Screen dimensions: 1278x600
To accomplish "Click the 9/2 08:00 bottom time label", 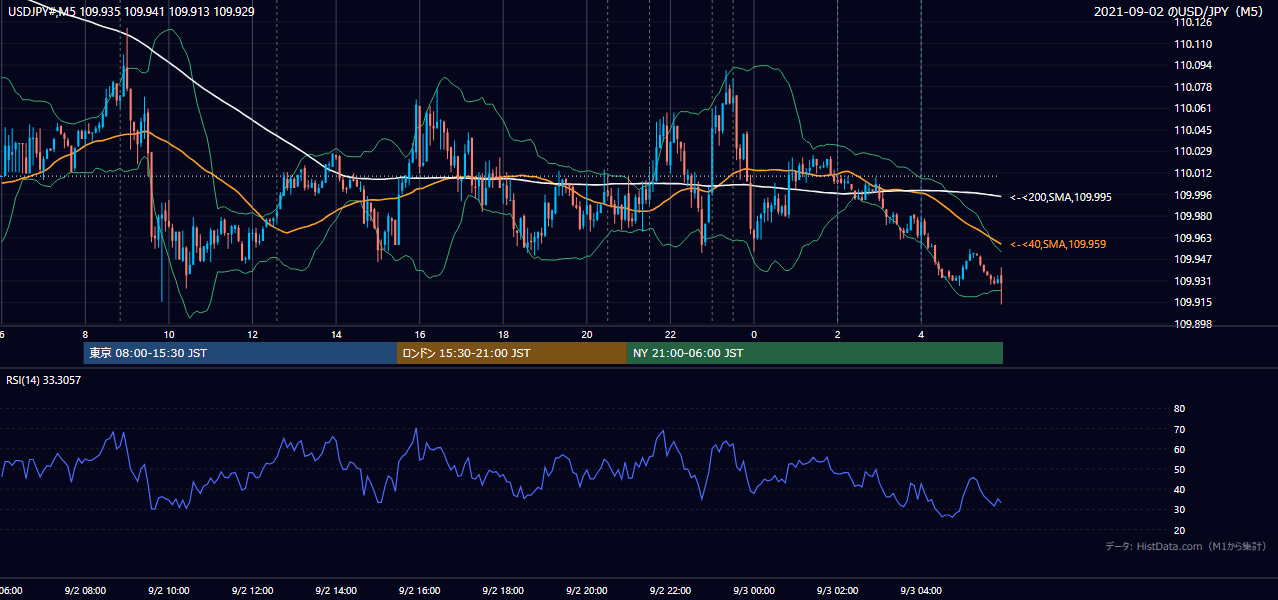I will pyautogui.click(x=85, y=591).
